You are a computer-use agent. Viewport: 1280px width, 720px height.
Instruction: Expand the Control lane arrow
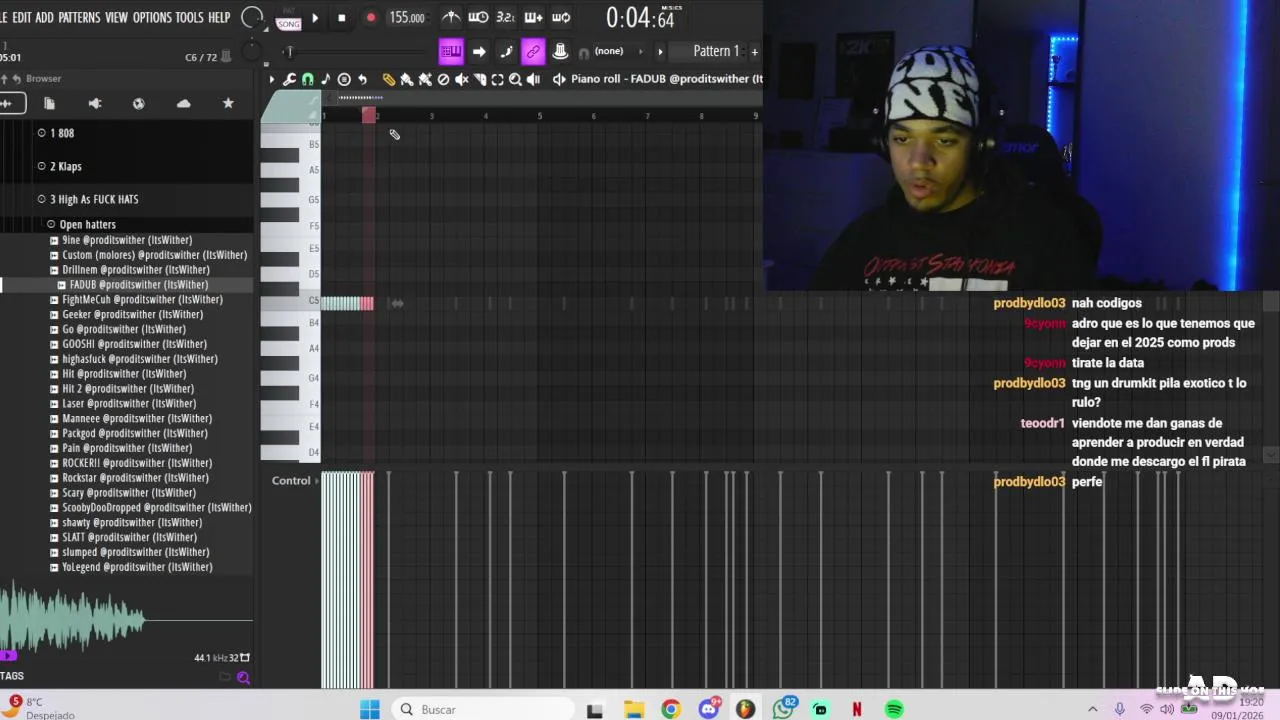coord(317,481)
